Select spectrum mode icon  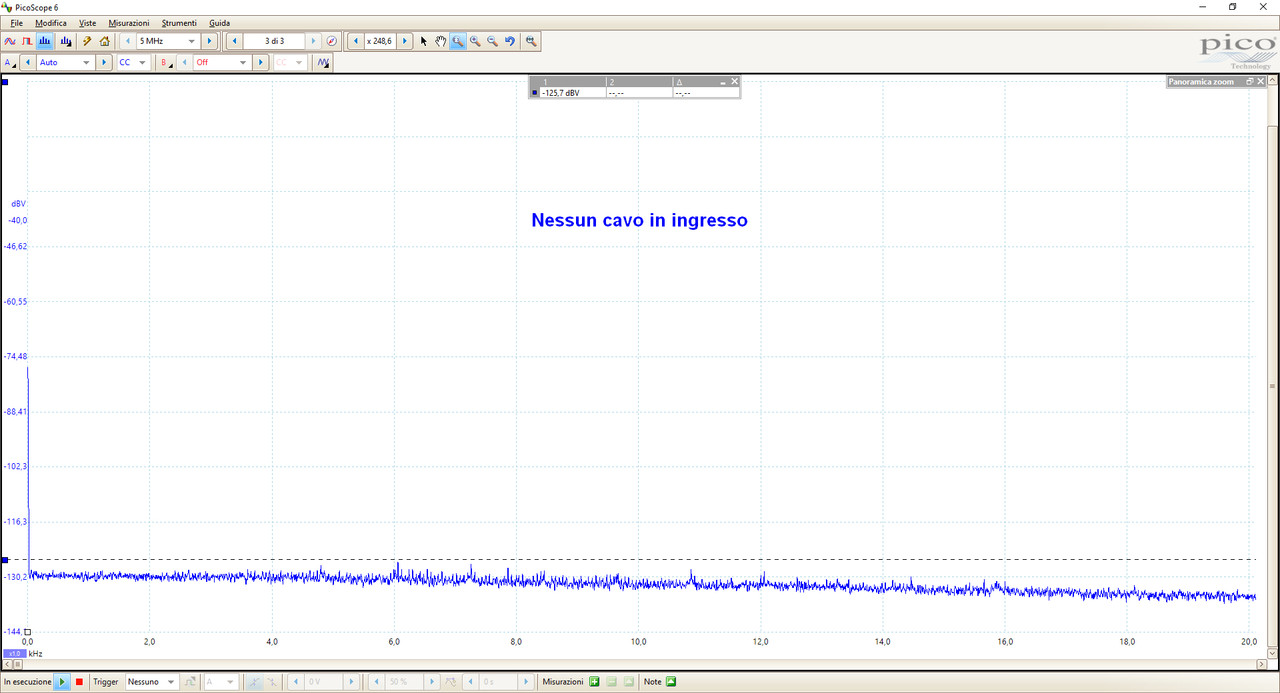45,41
